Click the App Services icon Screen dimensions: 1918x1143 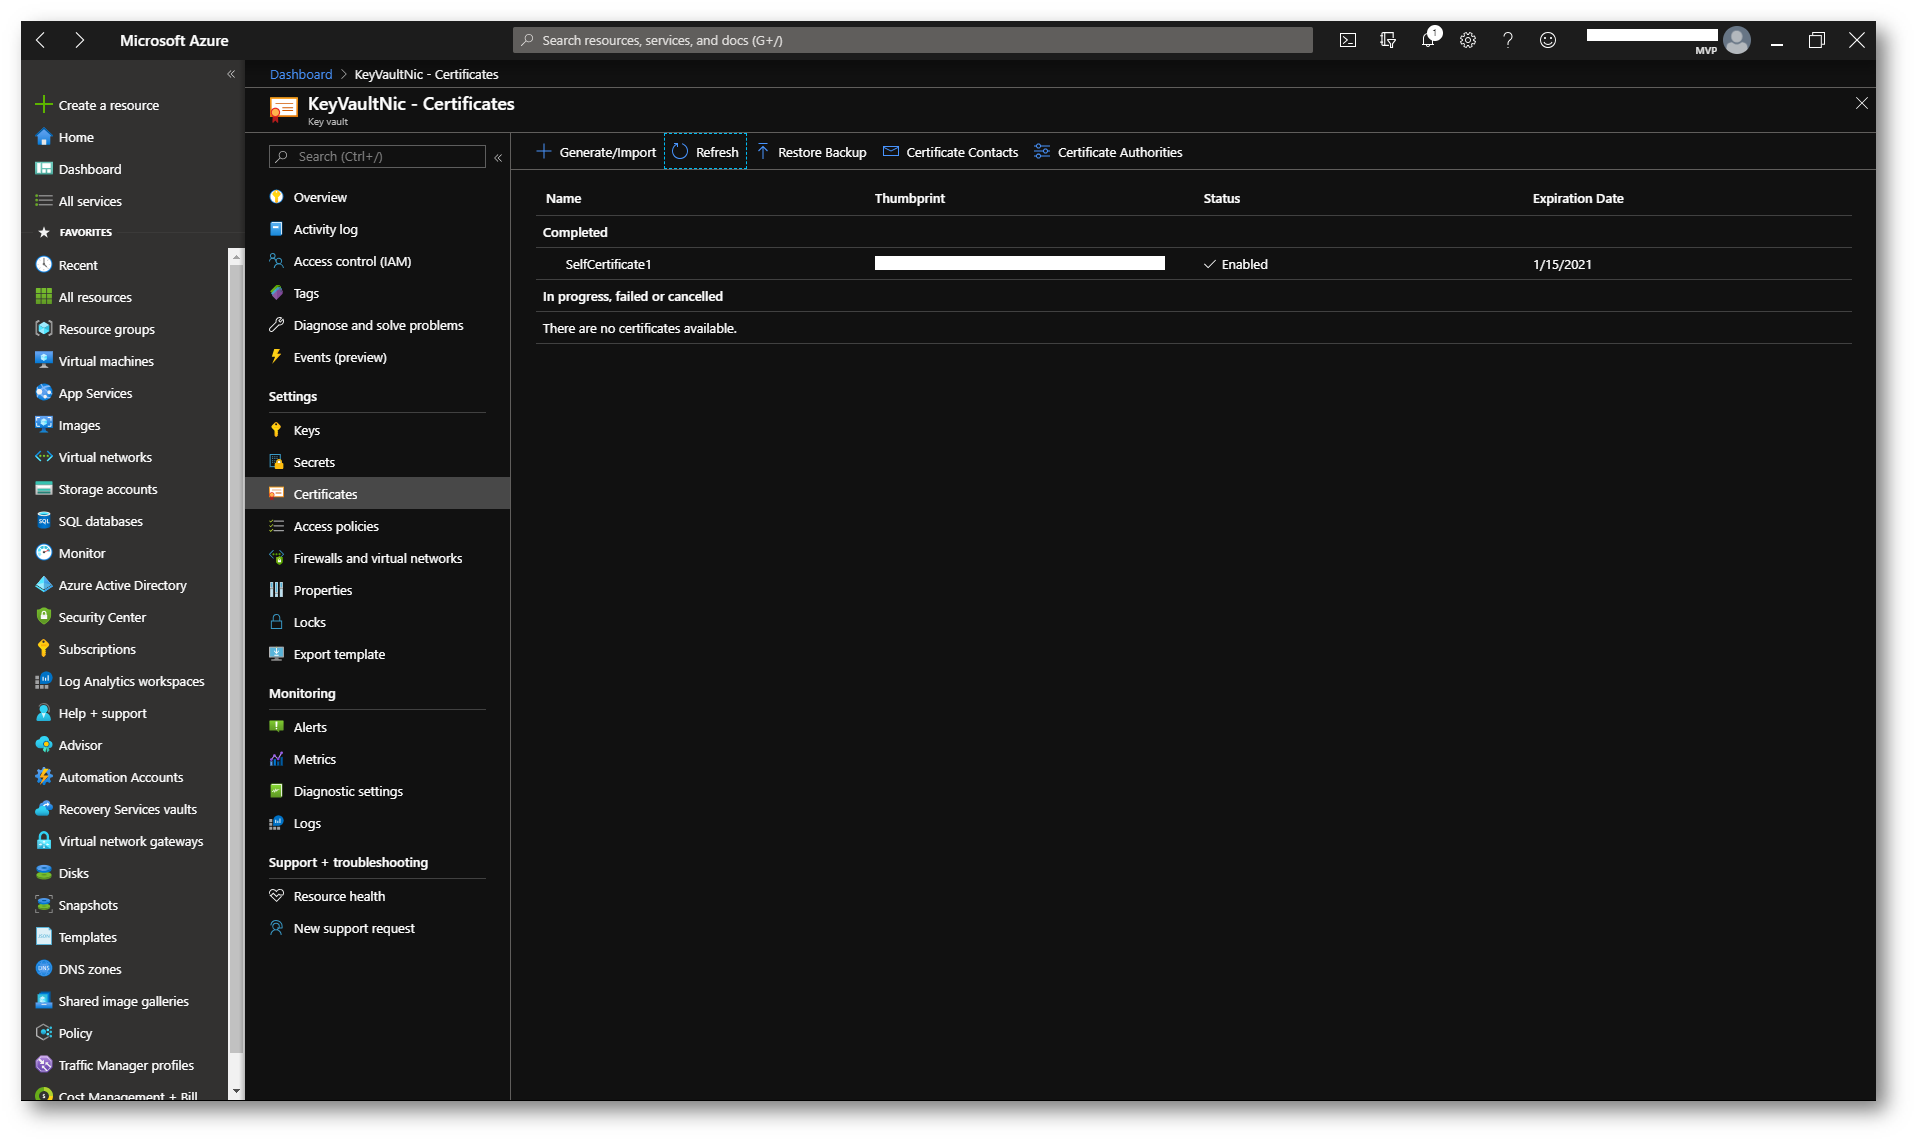pos(44,393)
